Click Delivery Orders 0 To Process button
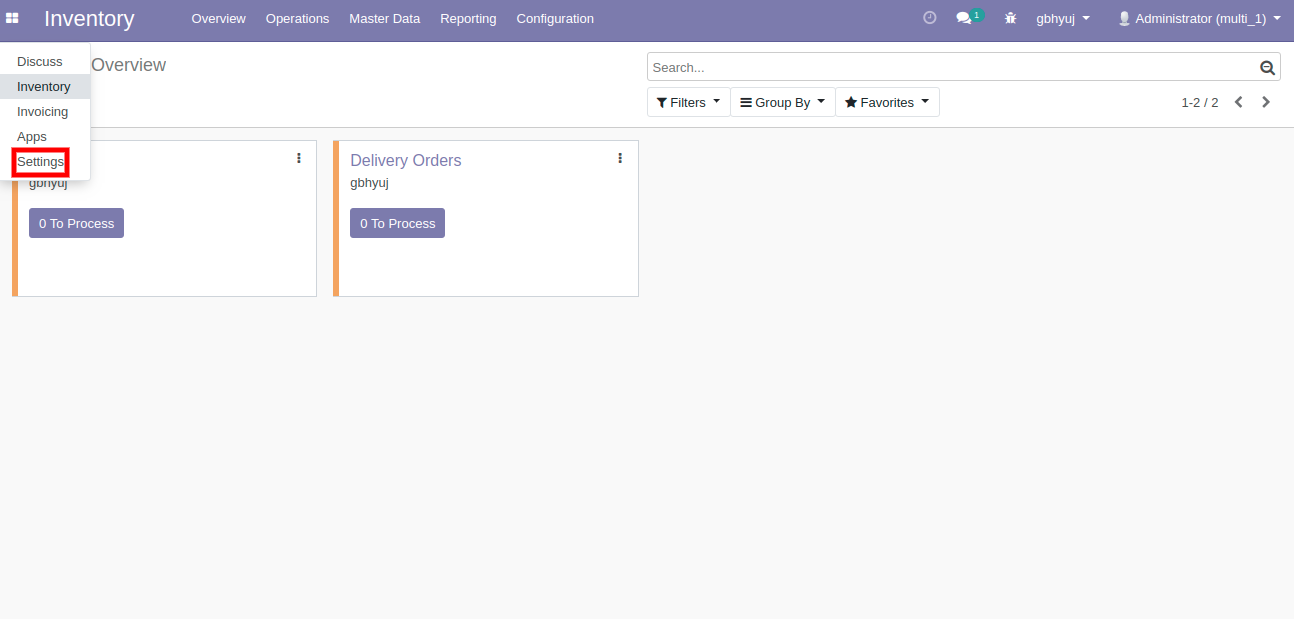The height and width of the screenshot is (619, 1294). click(397, 223)
